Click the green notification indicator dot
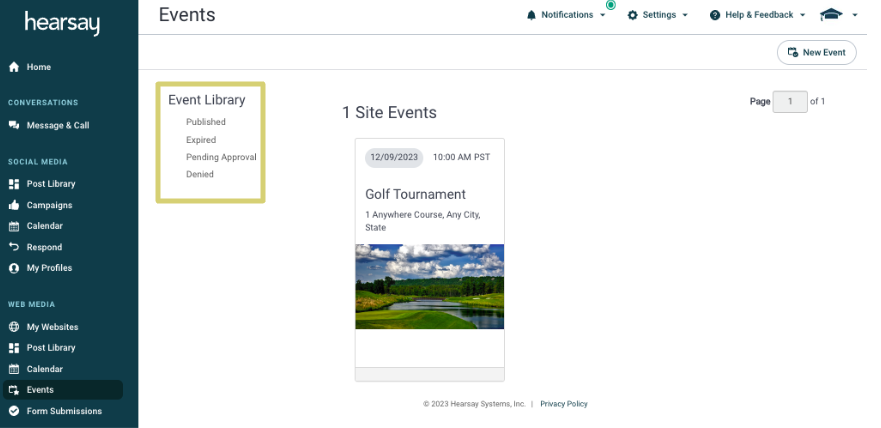Image resolution: width=881 pixels, height=428 pixels. (611, 5)
